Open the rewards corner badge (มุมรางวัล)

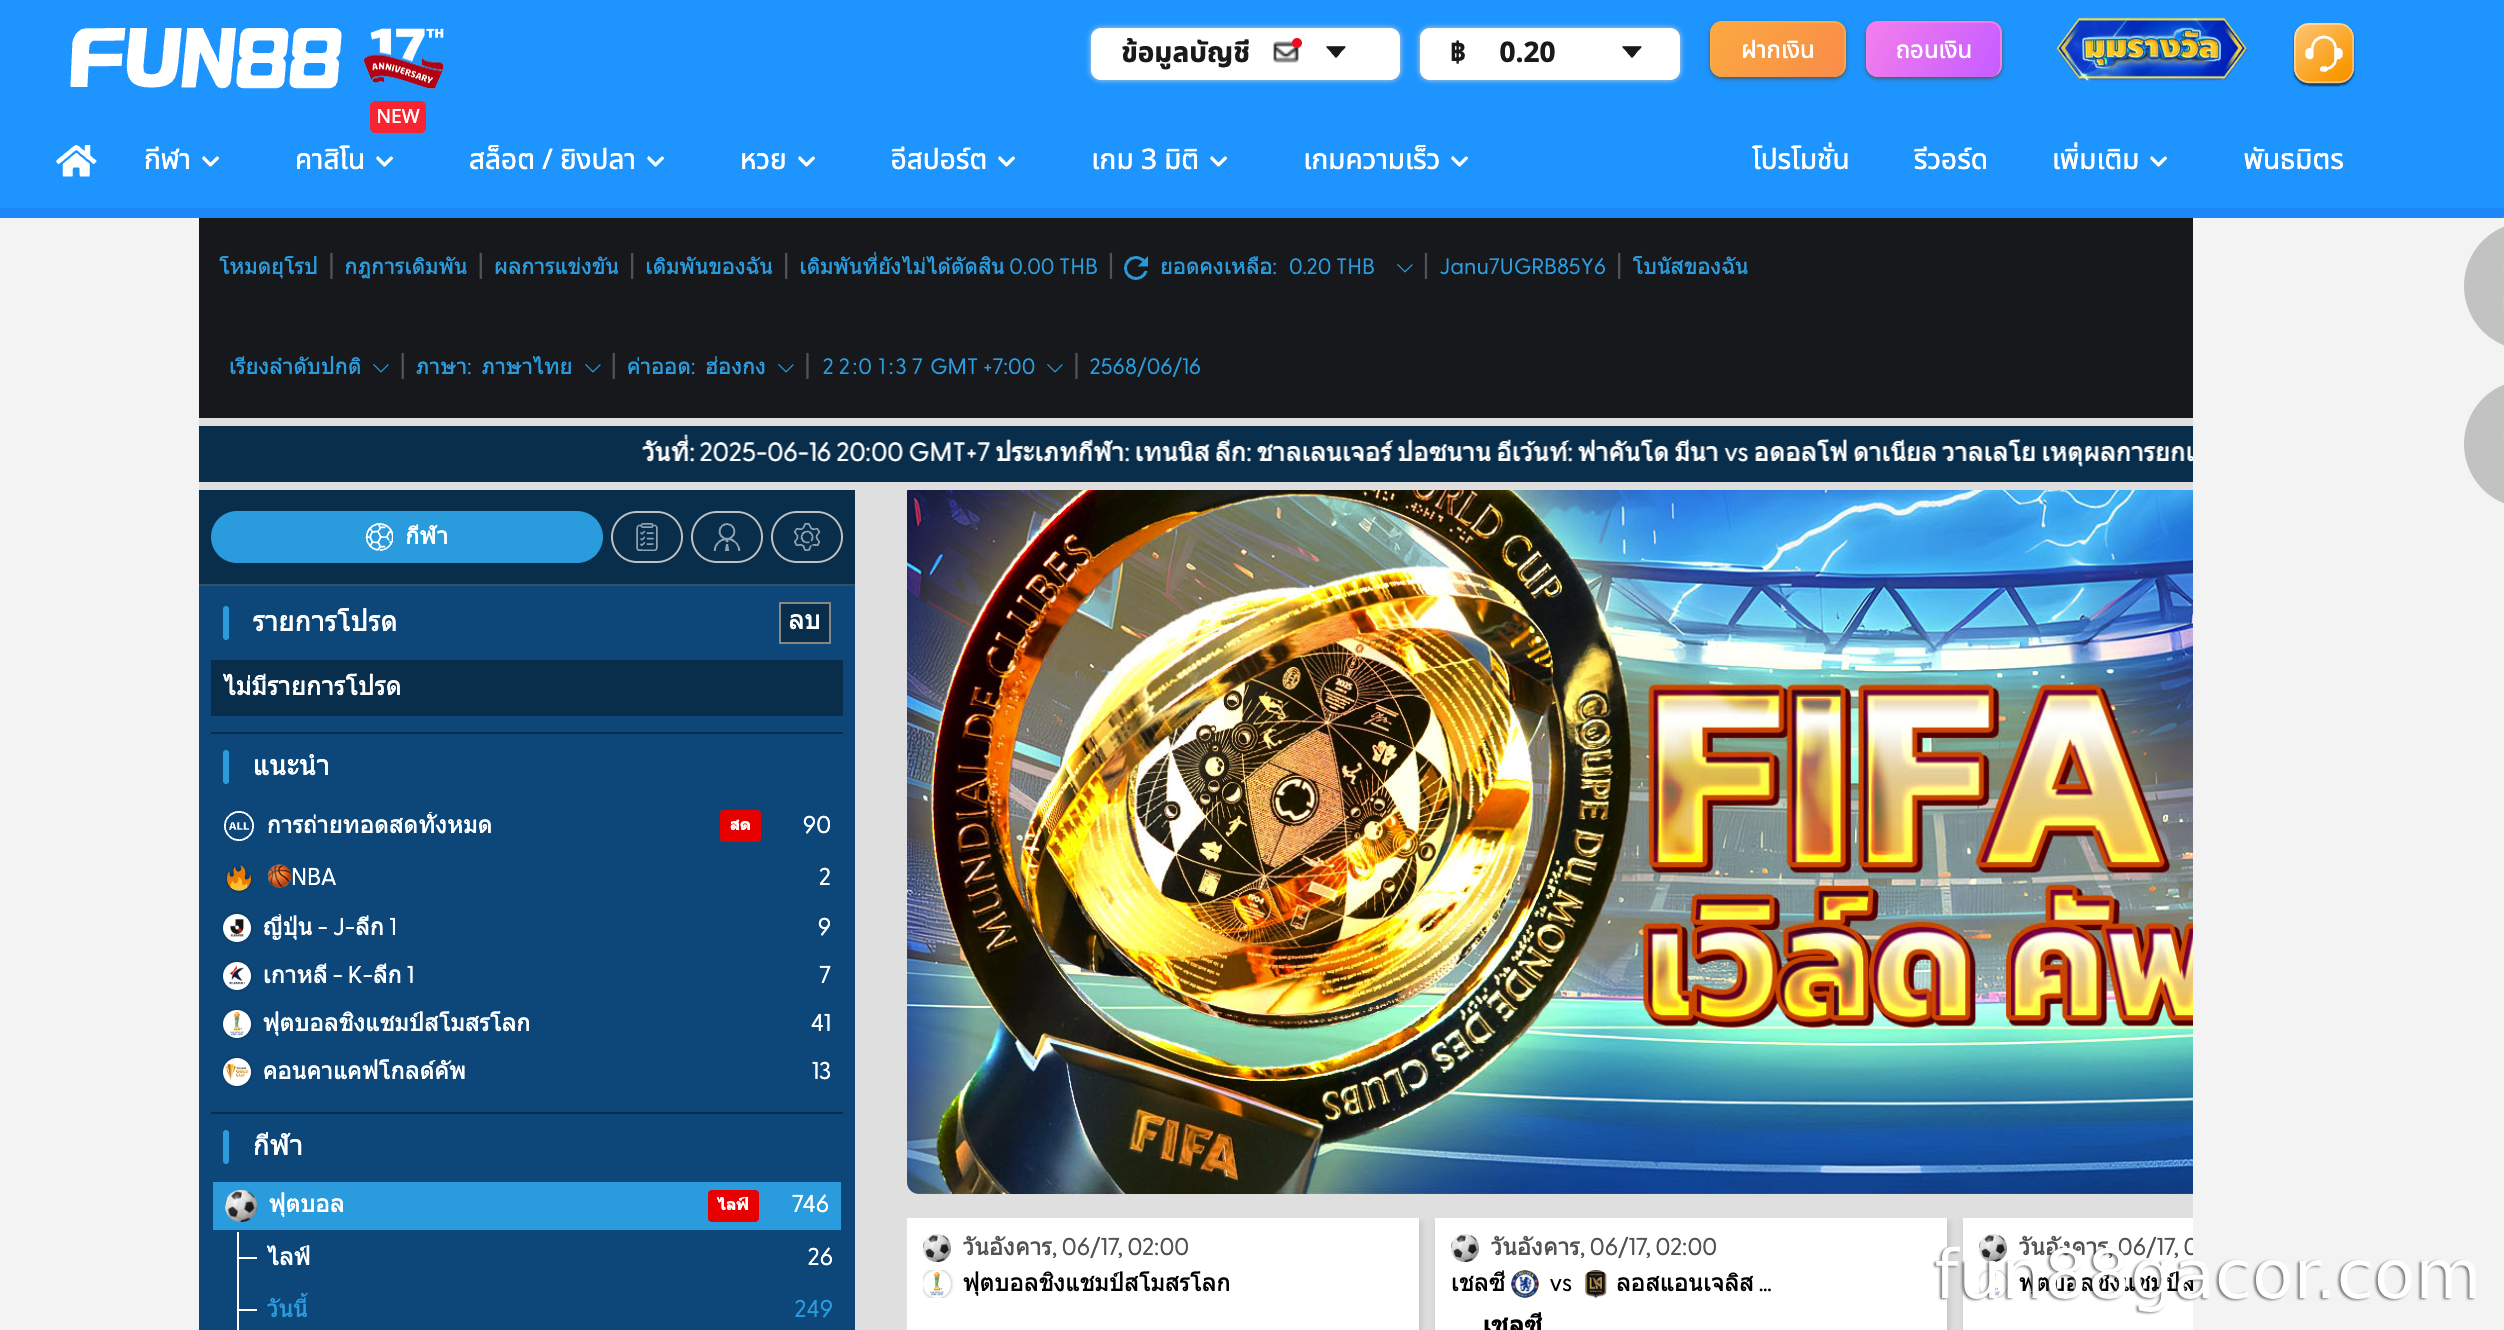coord(2151,49)
